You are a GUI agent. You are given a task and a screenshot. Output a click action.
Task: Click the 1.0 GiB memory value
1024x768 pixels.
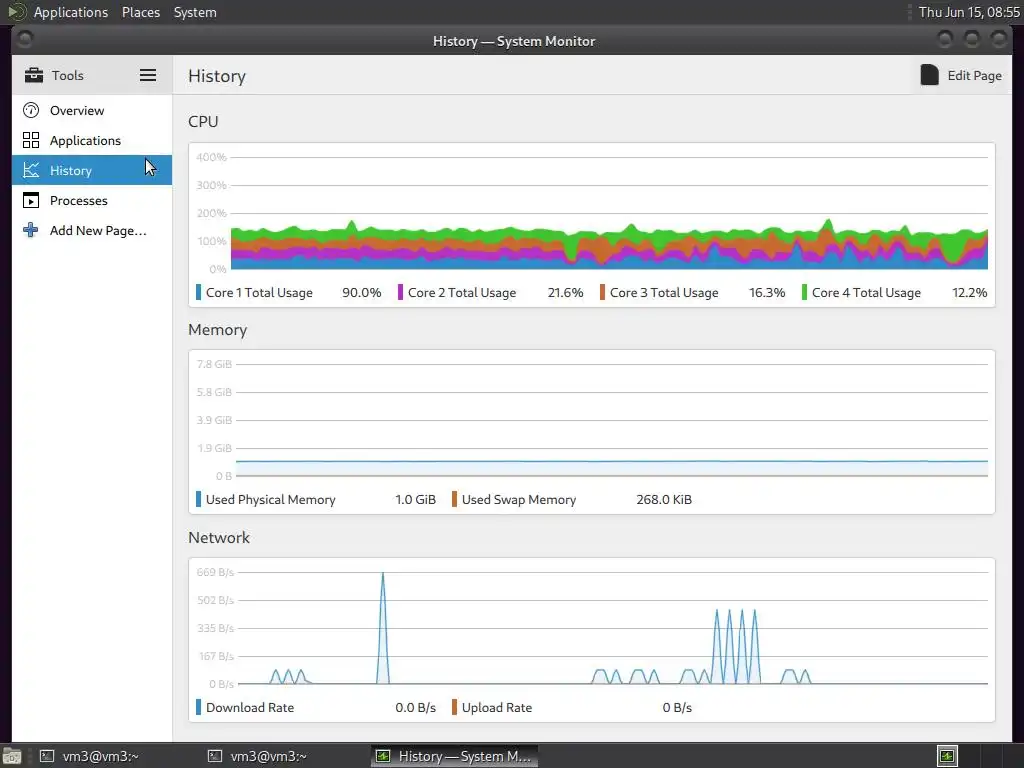tap(415, 500)
